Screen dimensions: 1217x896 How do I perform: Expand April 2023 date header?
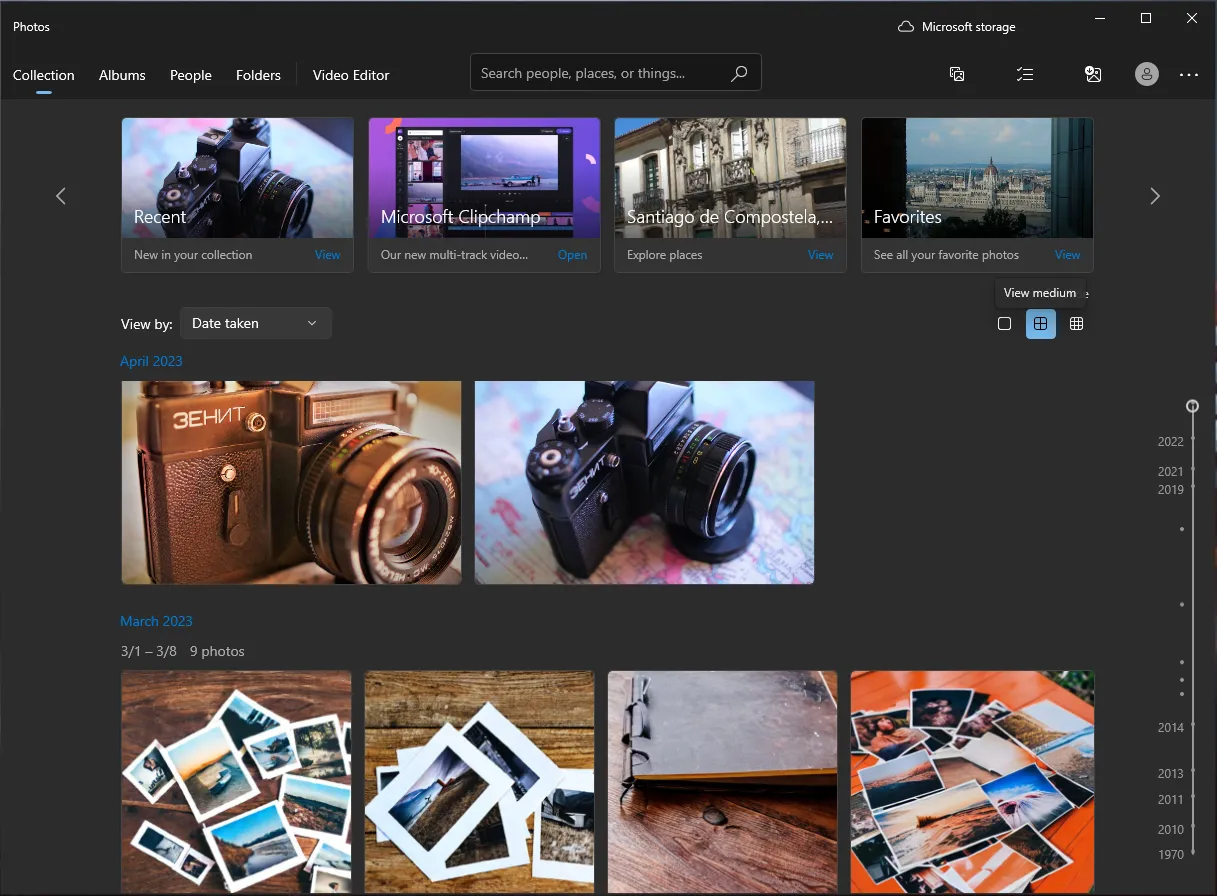151,361
